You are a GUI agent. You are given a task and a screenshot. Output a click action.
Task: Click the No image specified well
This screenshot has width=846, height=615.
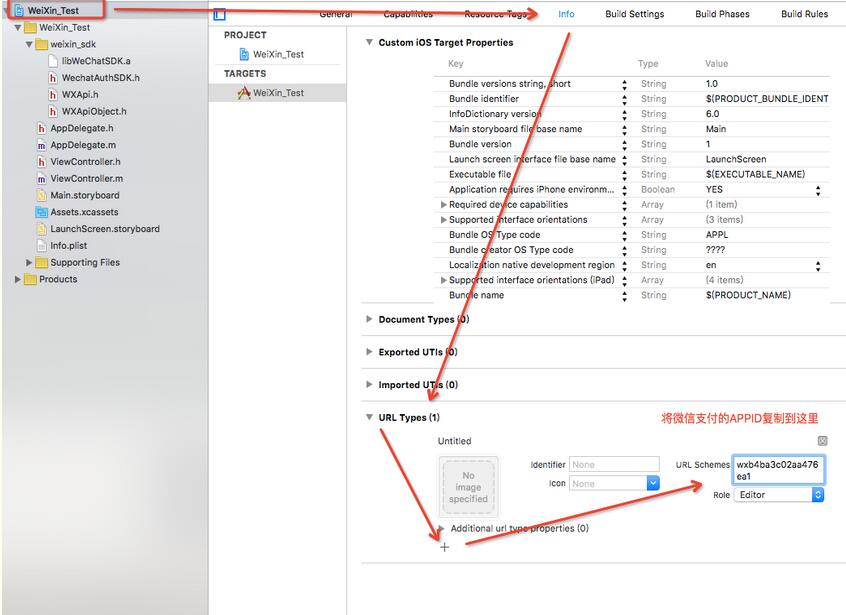[x=468, y=486]
